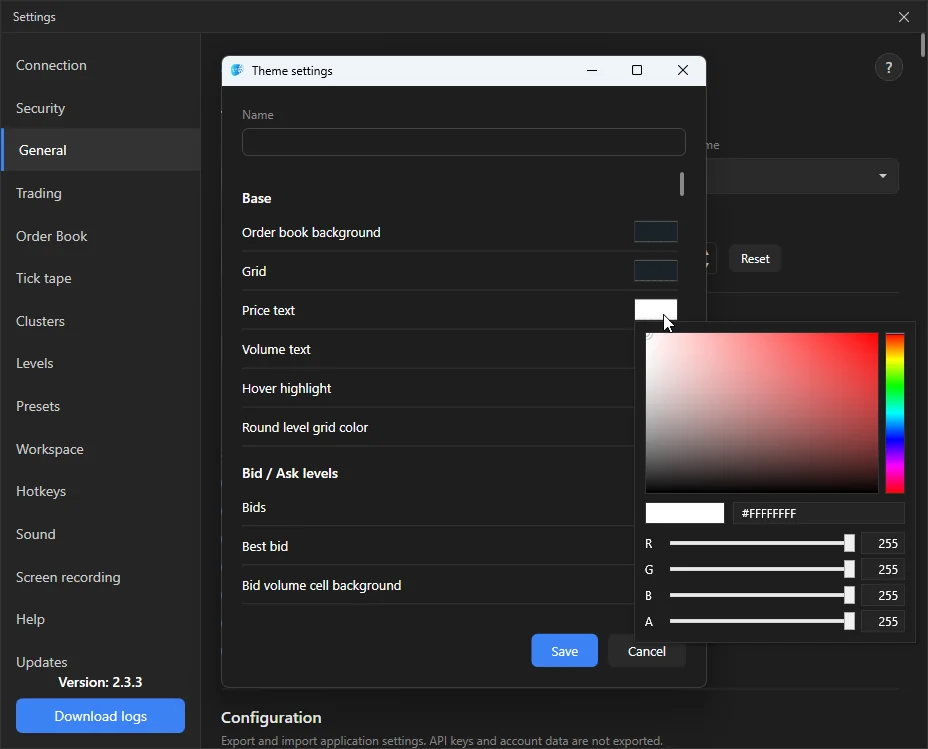The image size is (928, 749).
Task: Open the Grid color swatch
Action: pyautogui.click(x=656, y=271)
